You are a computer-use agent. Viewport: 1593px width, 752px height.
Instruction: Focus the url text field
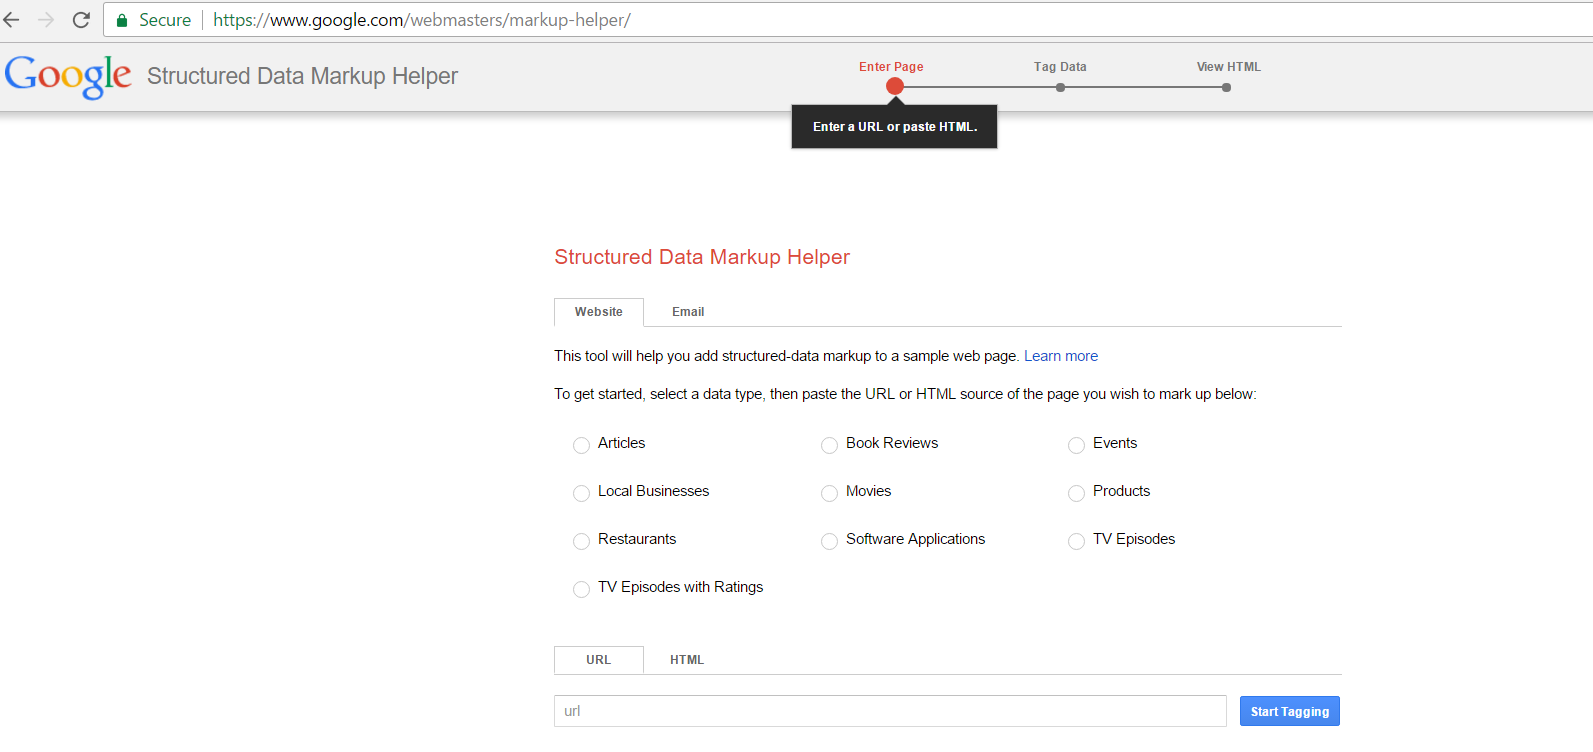point(890,711)
